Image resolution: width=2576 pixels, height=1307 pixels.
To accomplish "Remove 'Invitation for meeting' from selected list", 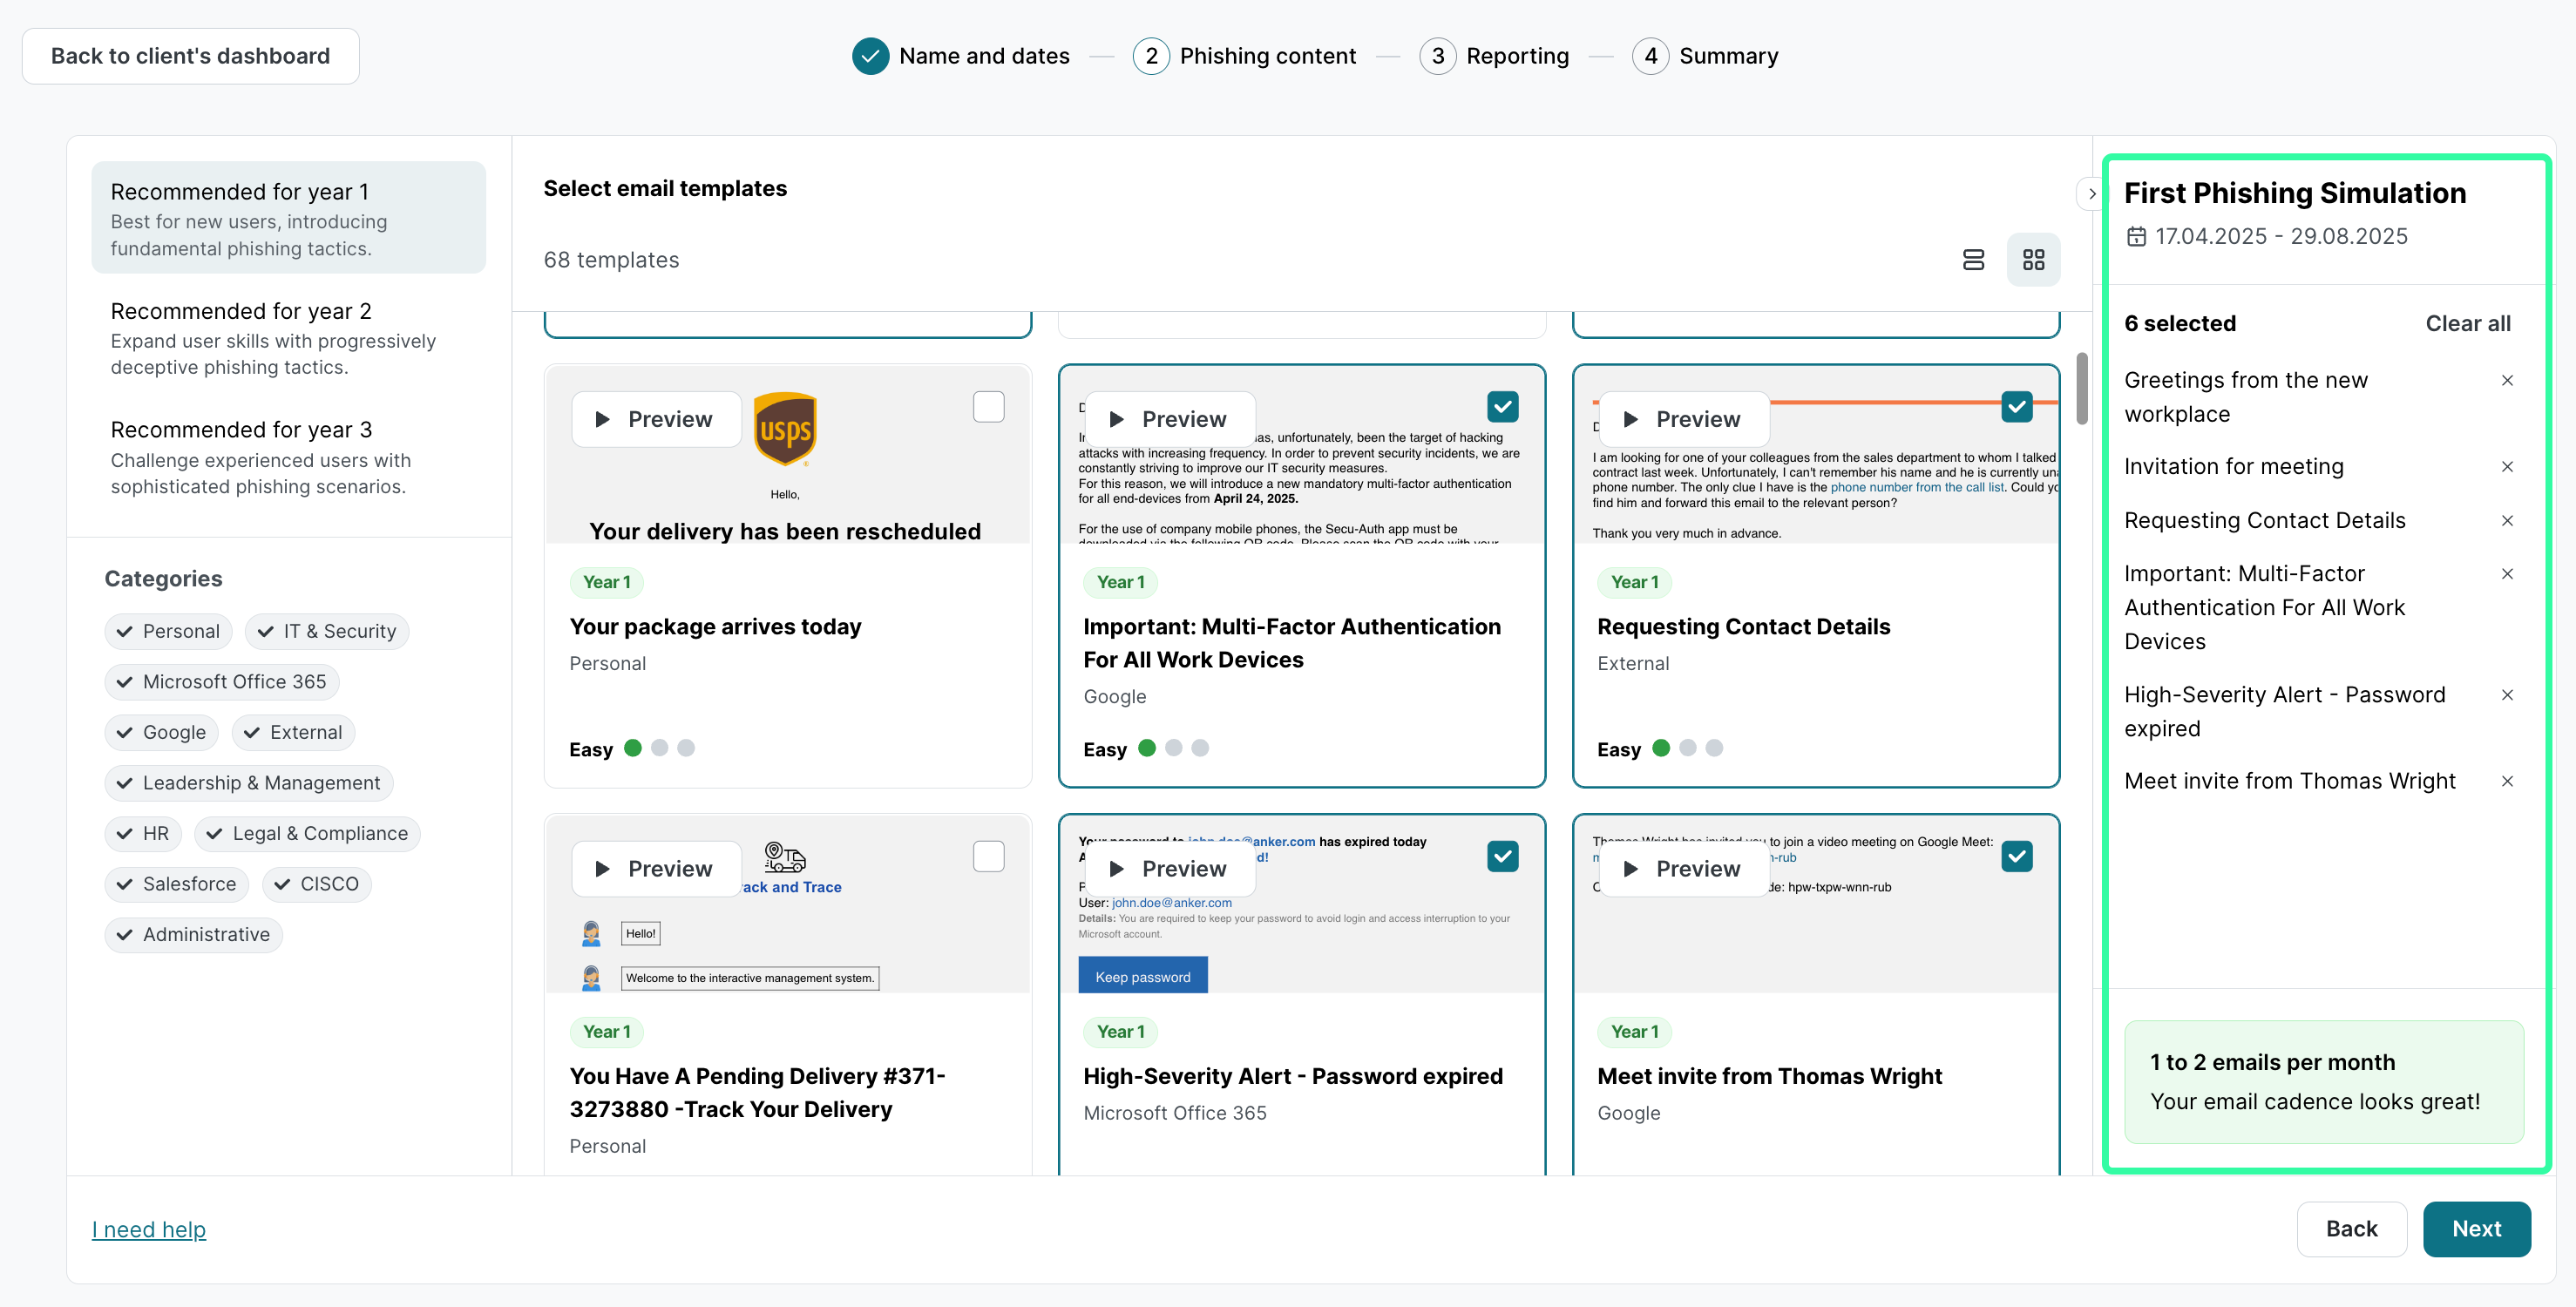I will (x=2507, y=467).
